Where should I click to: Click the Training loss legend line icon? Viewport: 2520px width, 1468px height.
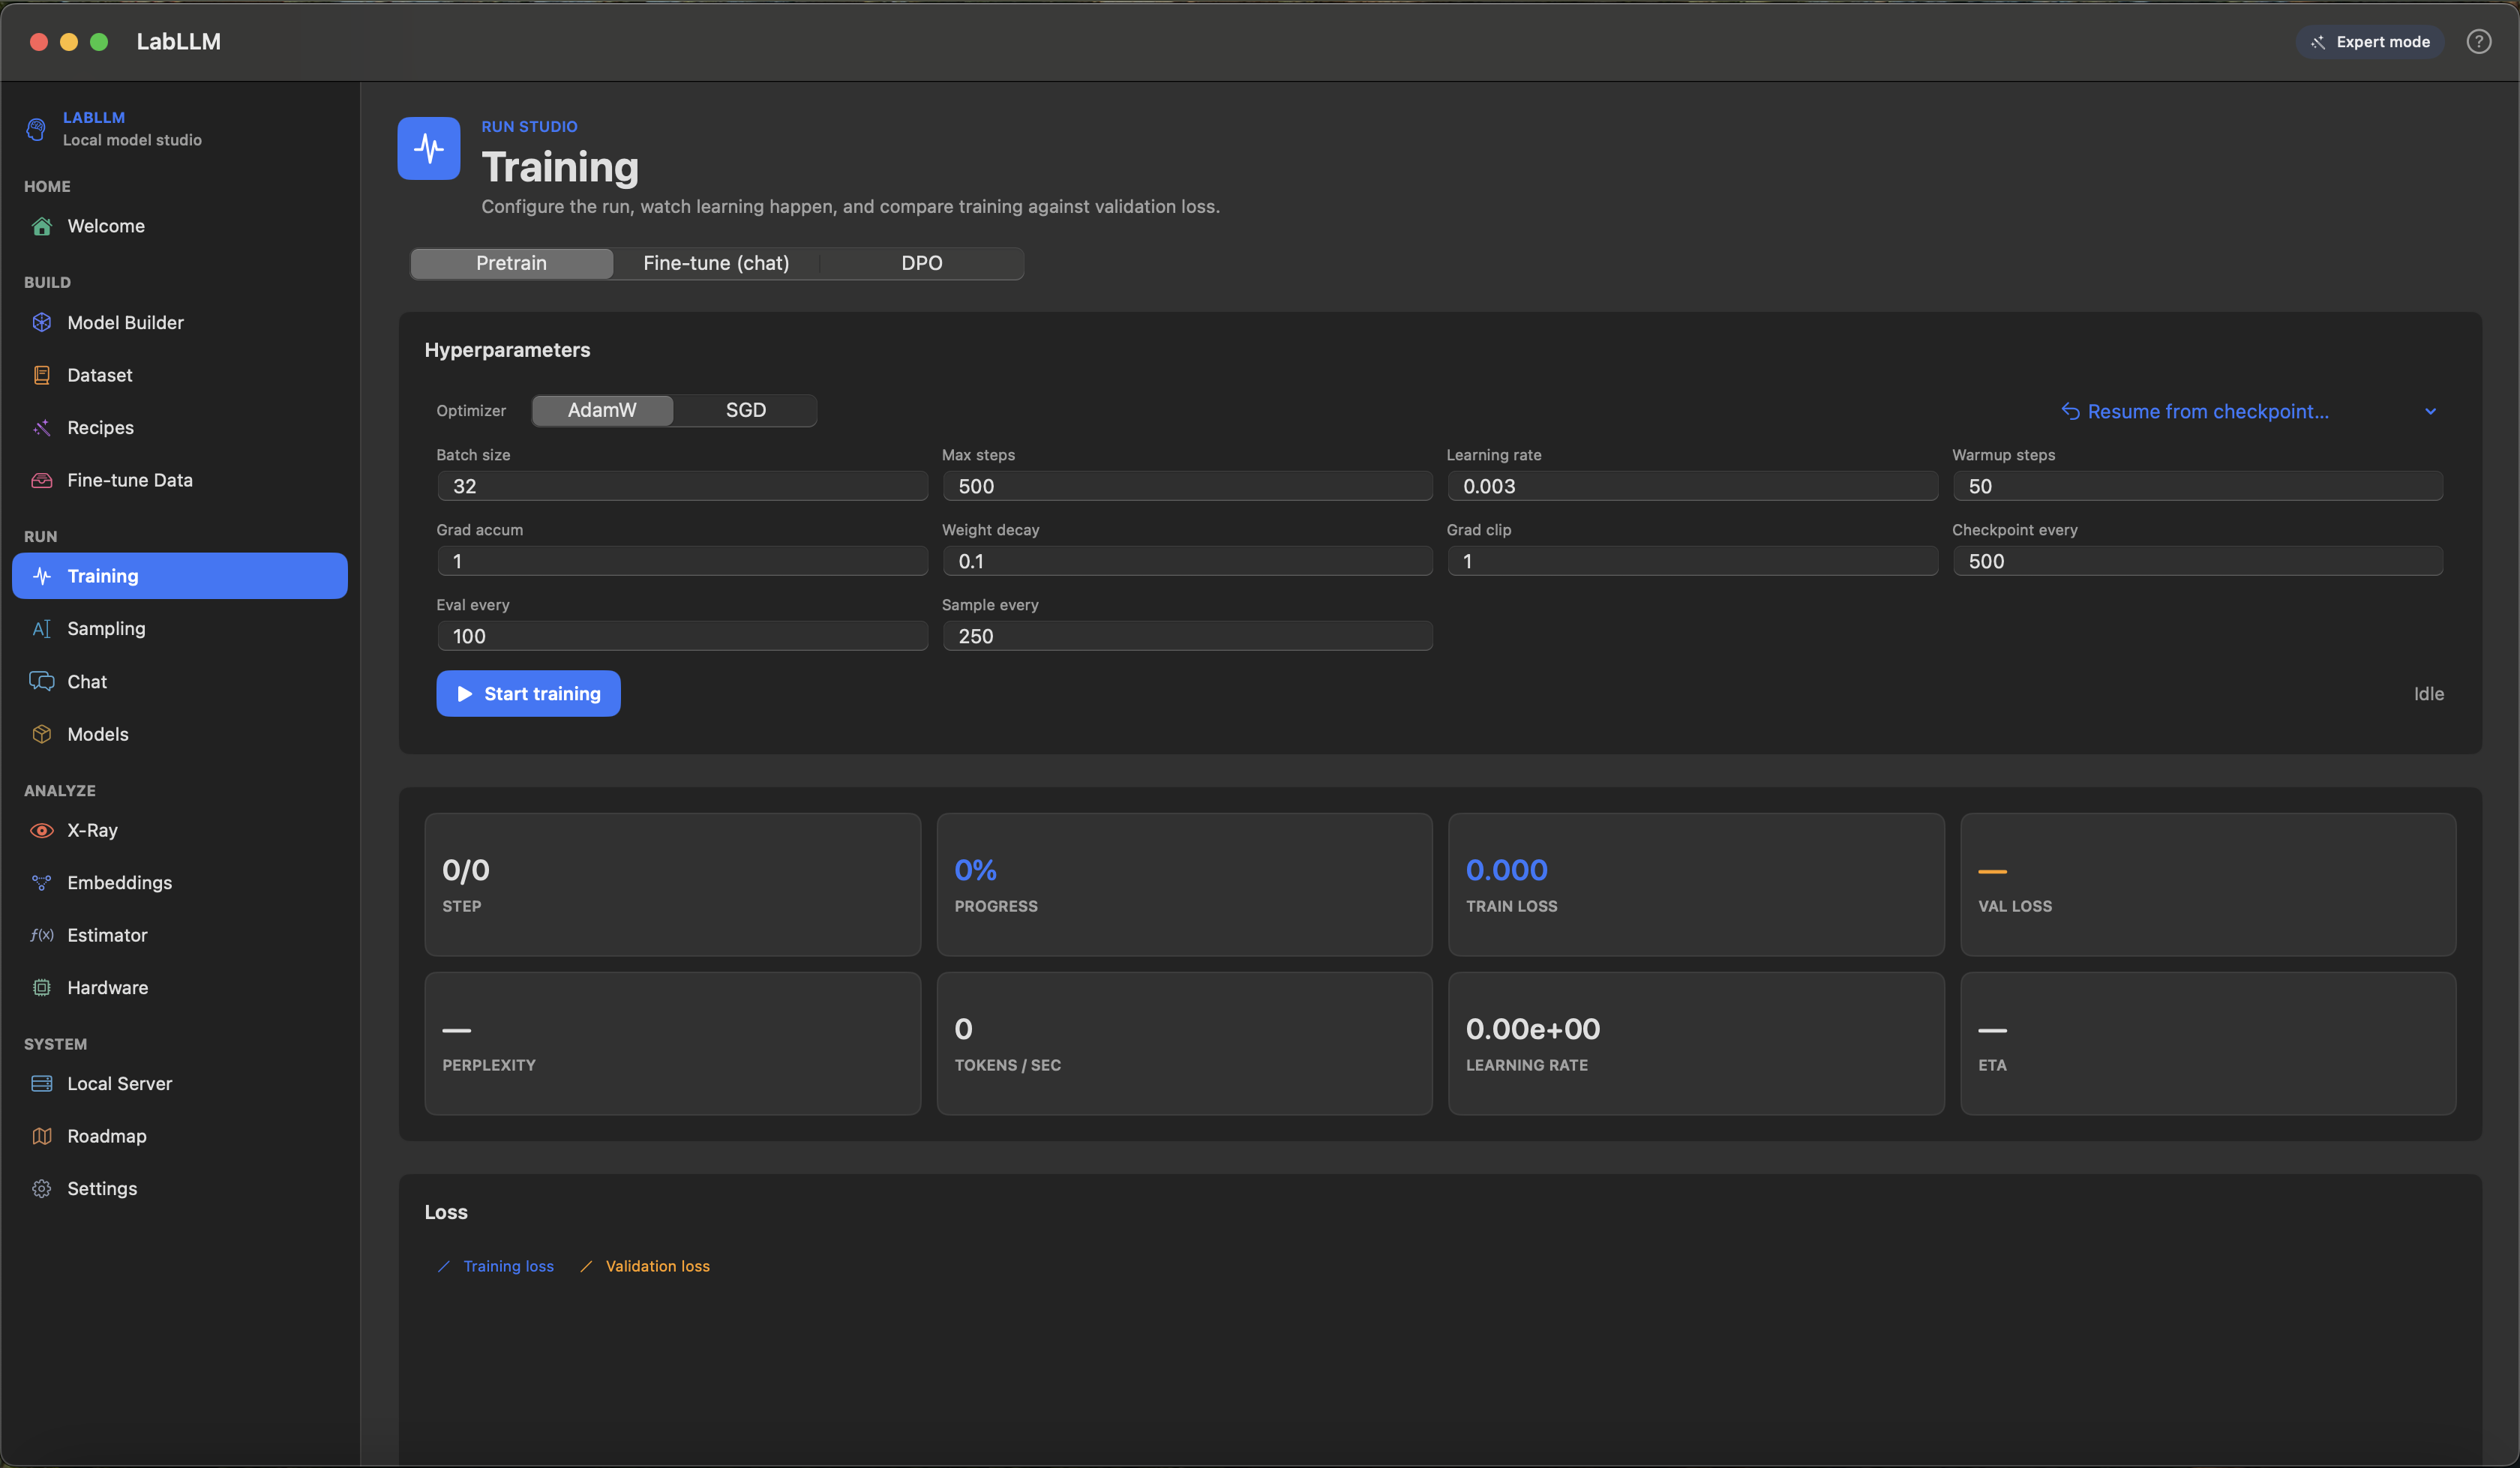click(x=444, y=1267)
